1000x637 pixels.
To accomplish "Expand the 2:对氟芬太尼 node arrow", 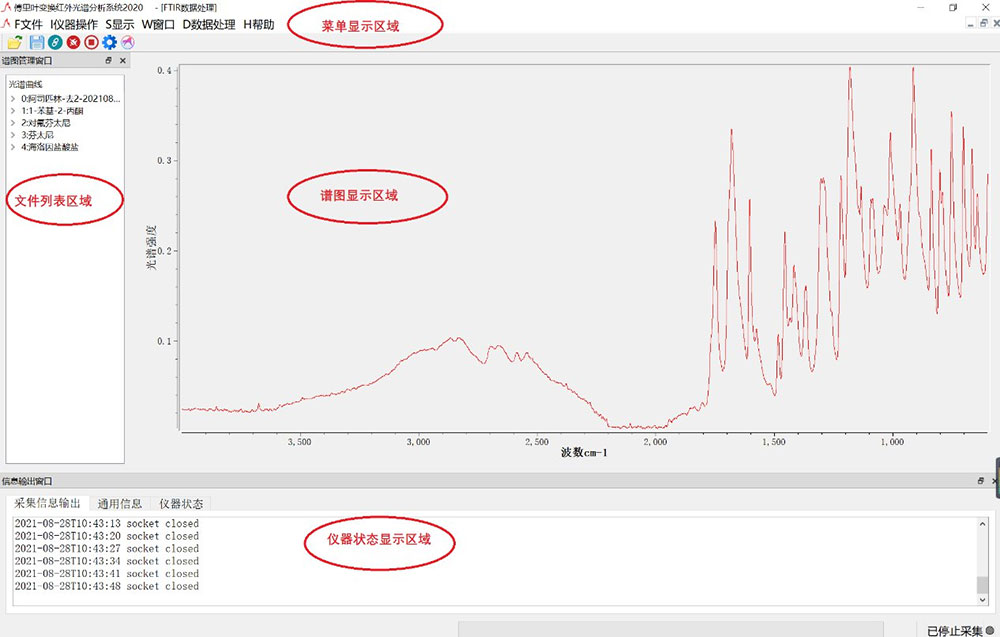I will (x=13, y=123).
